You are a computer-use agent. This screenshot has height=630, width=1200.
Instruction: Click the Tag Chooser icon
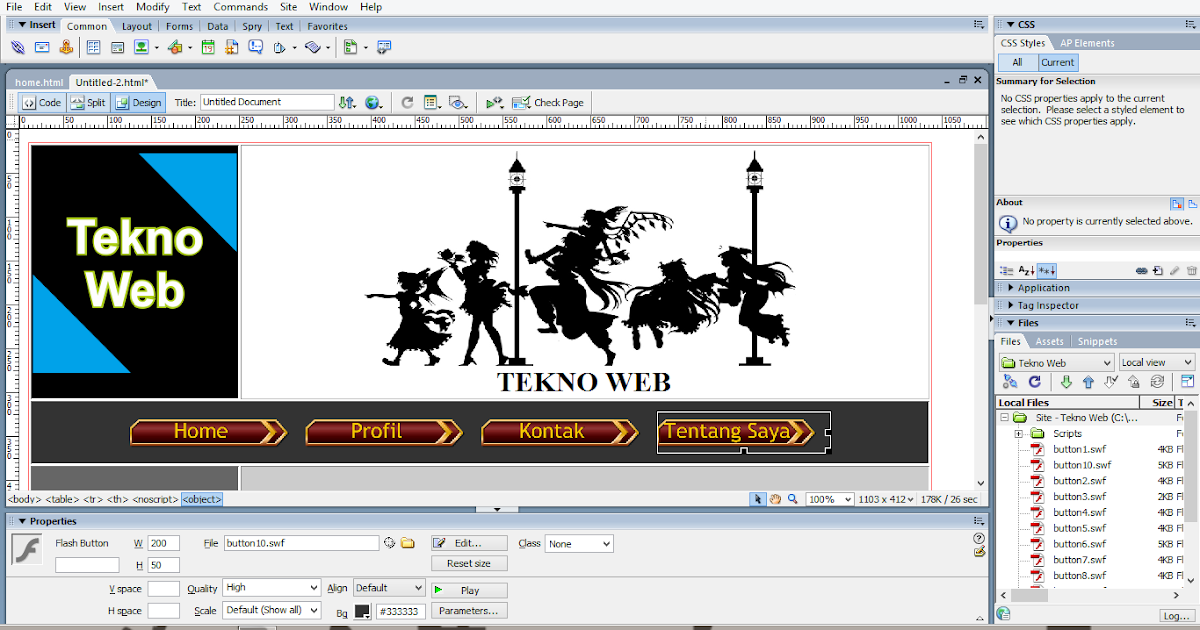coord(382,47)
